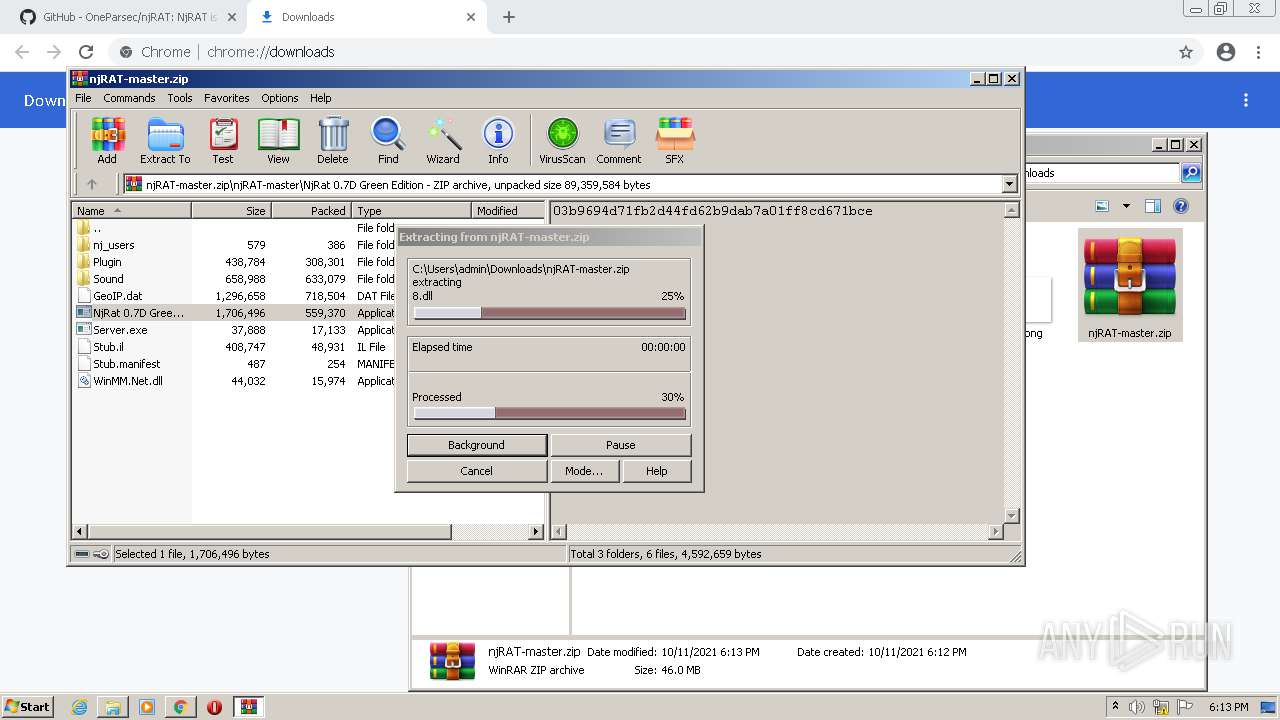This screenshot has height=720, width=1280.
Task: Click comment pane vertical scrollbar down arrow
Action: (1011, 515)
